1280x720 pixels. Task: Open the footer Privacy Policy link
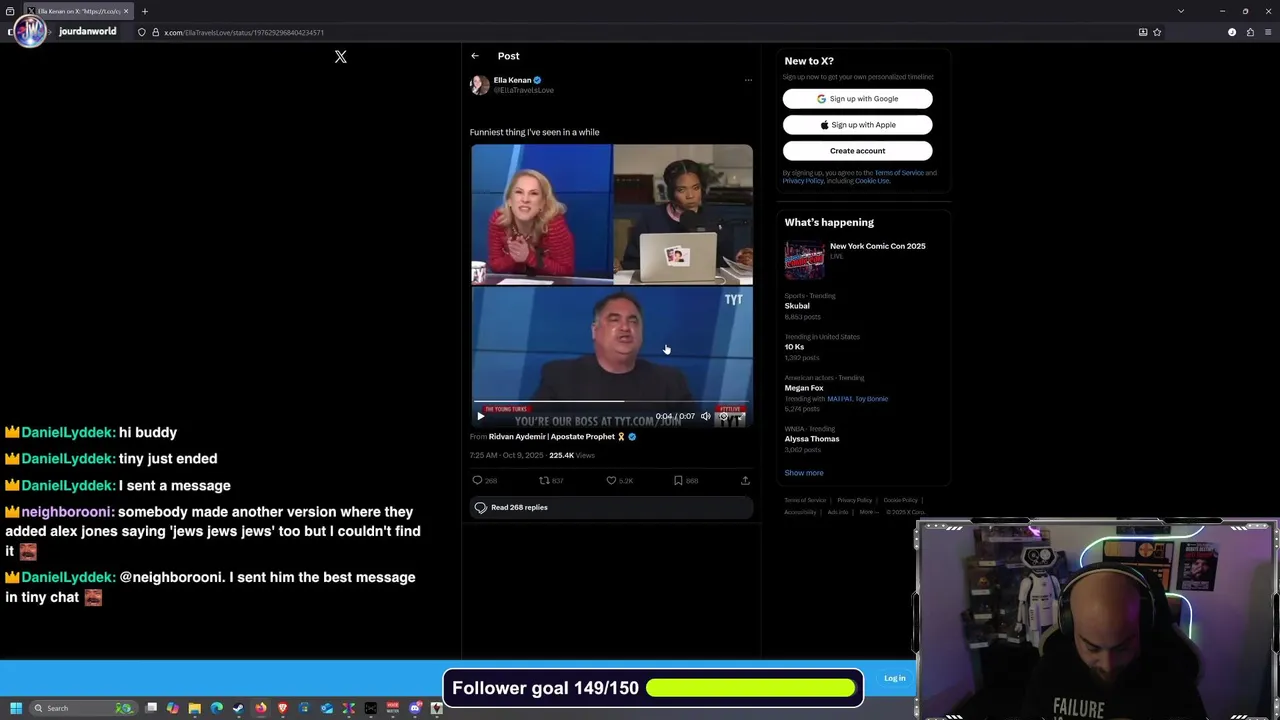pyautogui.click(x=855, y=500)
